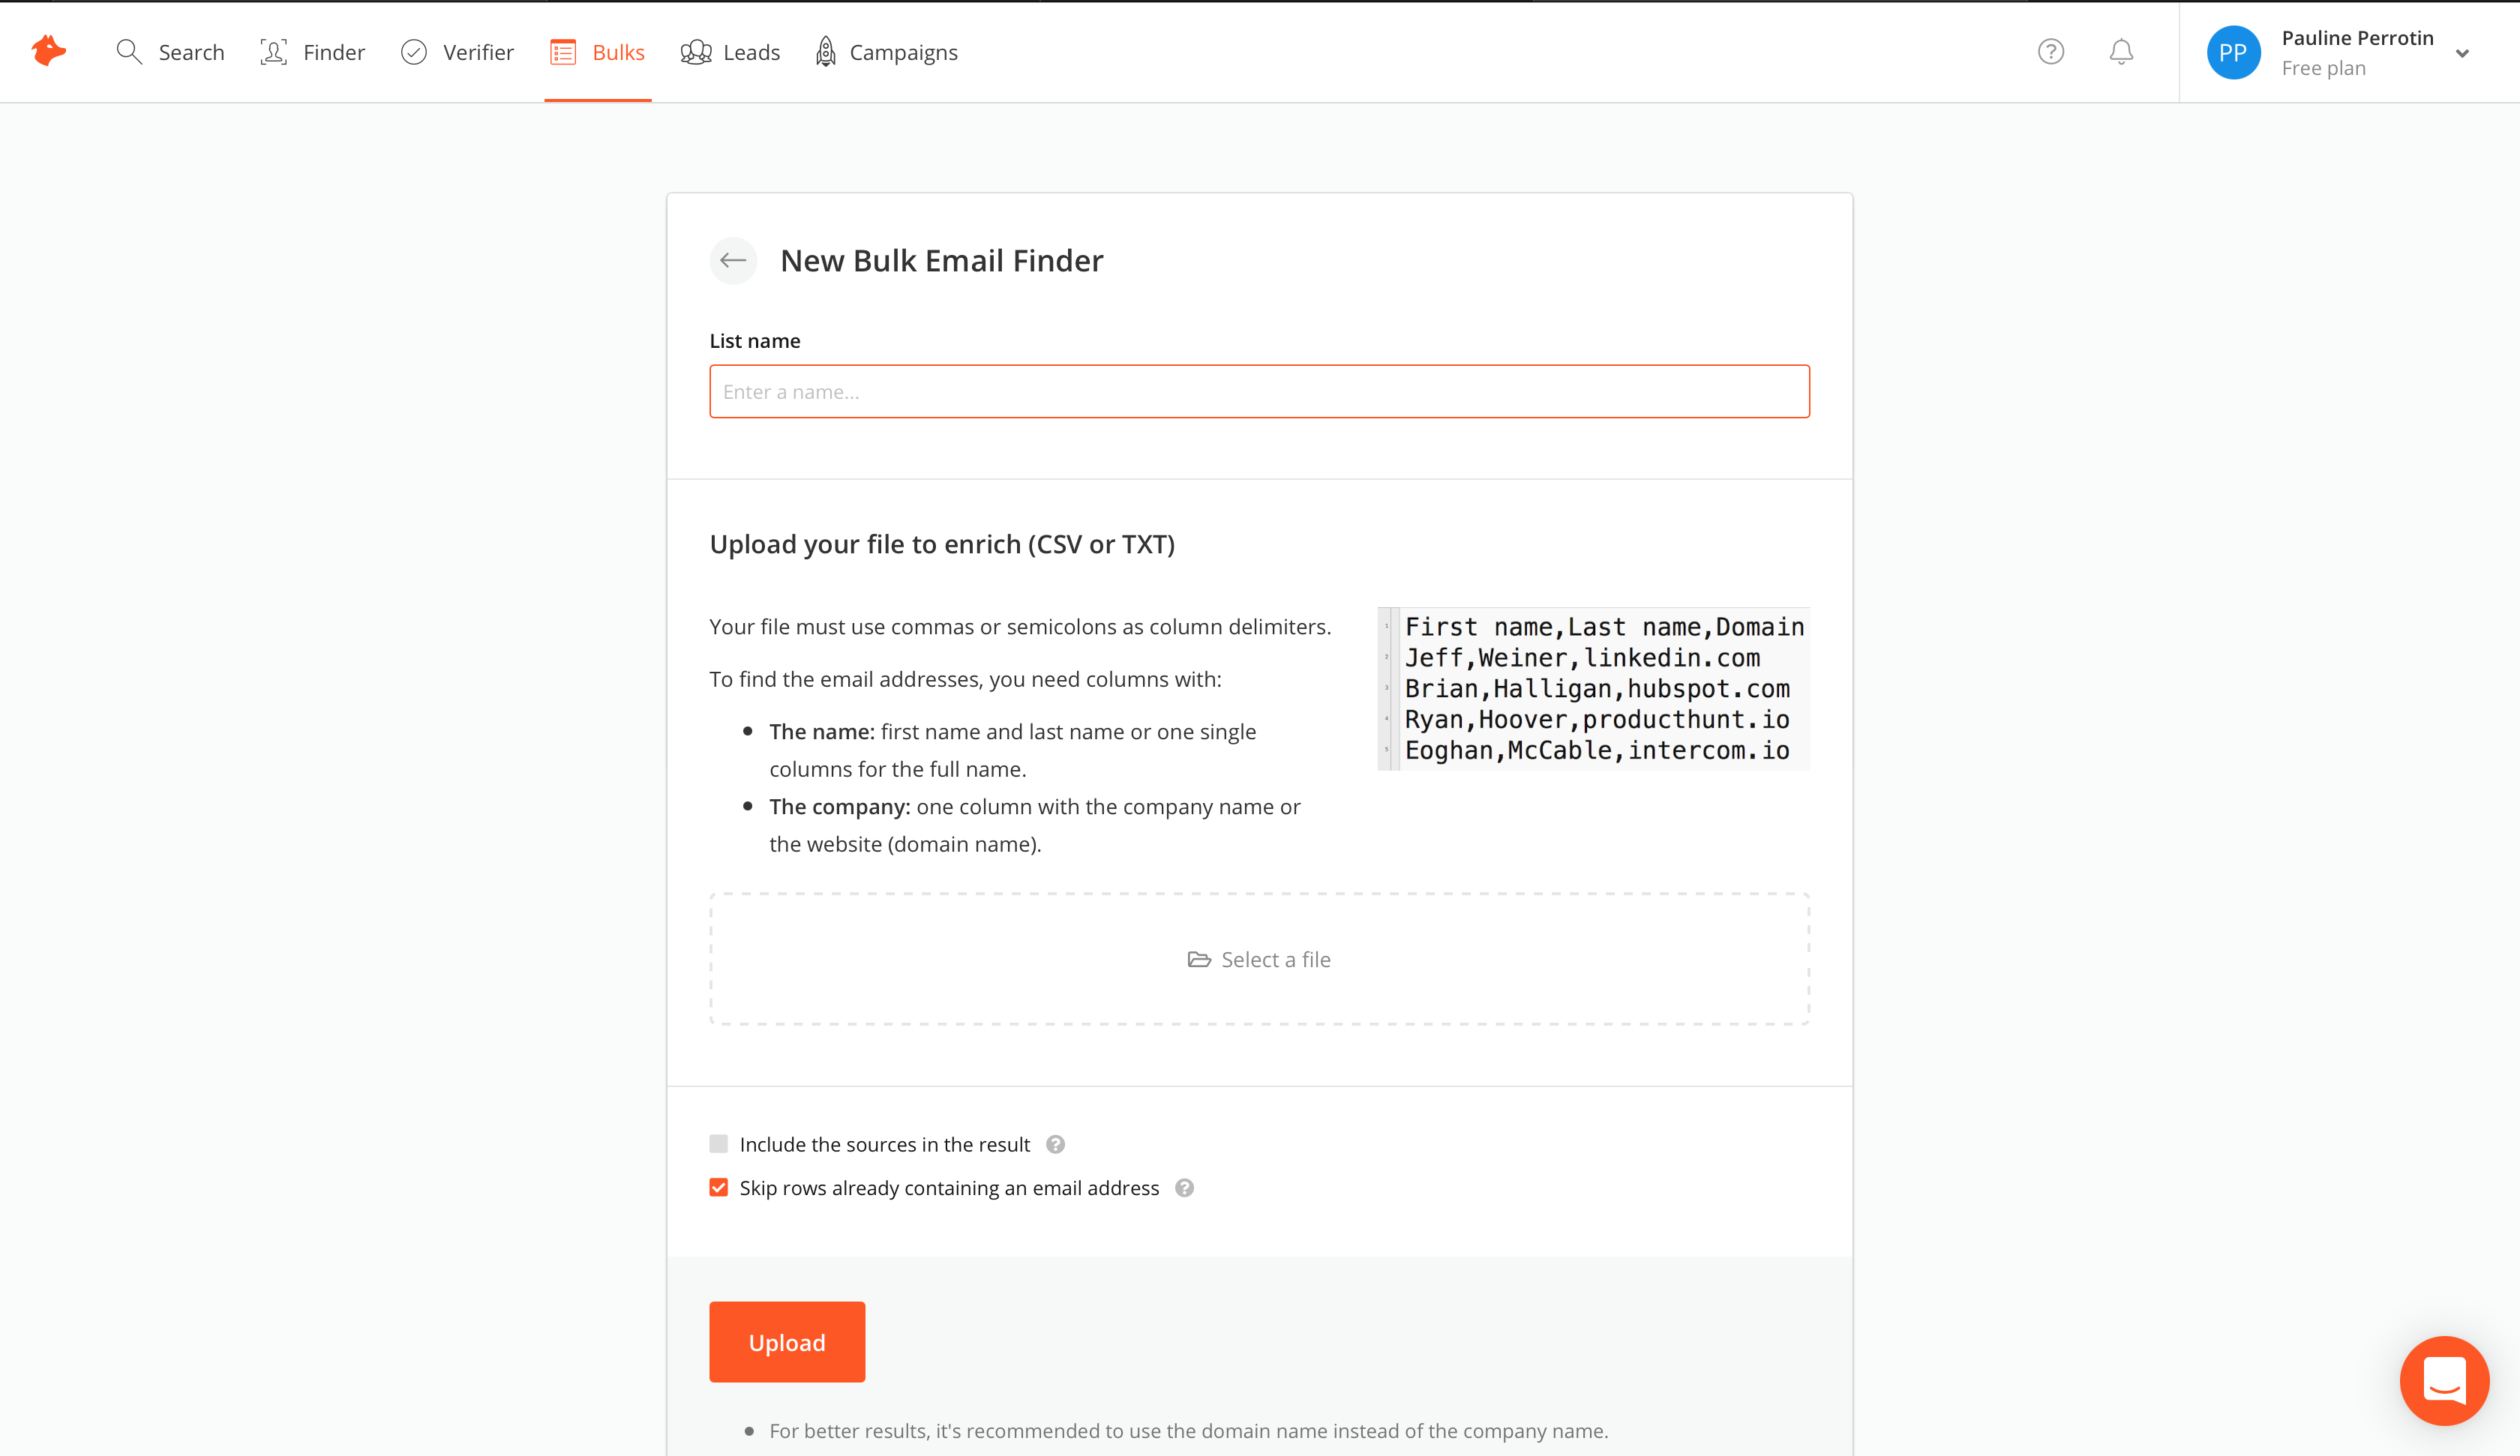The image size is (2520, 1456).
Task: Open the help question mark icon
Action: click(2051, 52)
